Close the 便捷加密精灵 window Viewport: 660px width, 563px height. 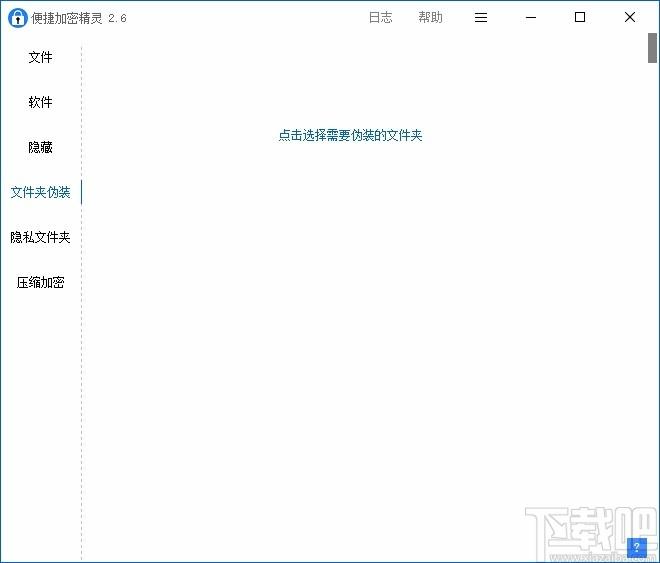630,17
